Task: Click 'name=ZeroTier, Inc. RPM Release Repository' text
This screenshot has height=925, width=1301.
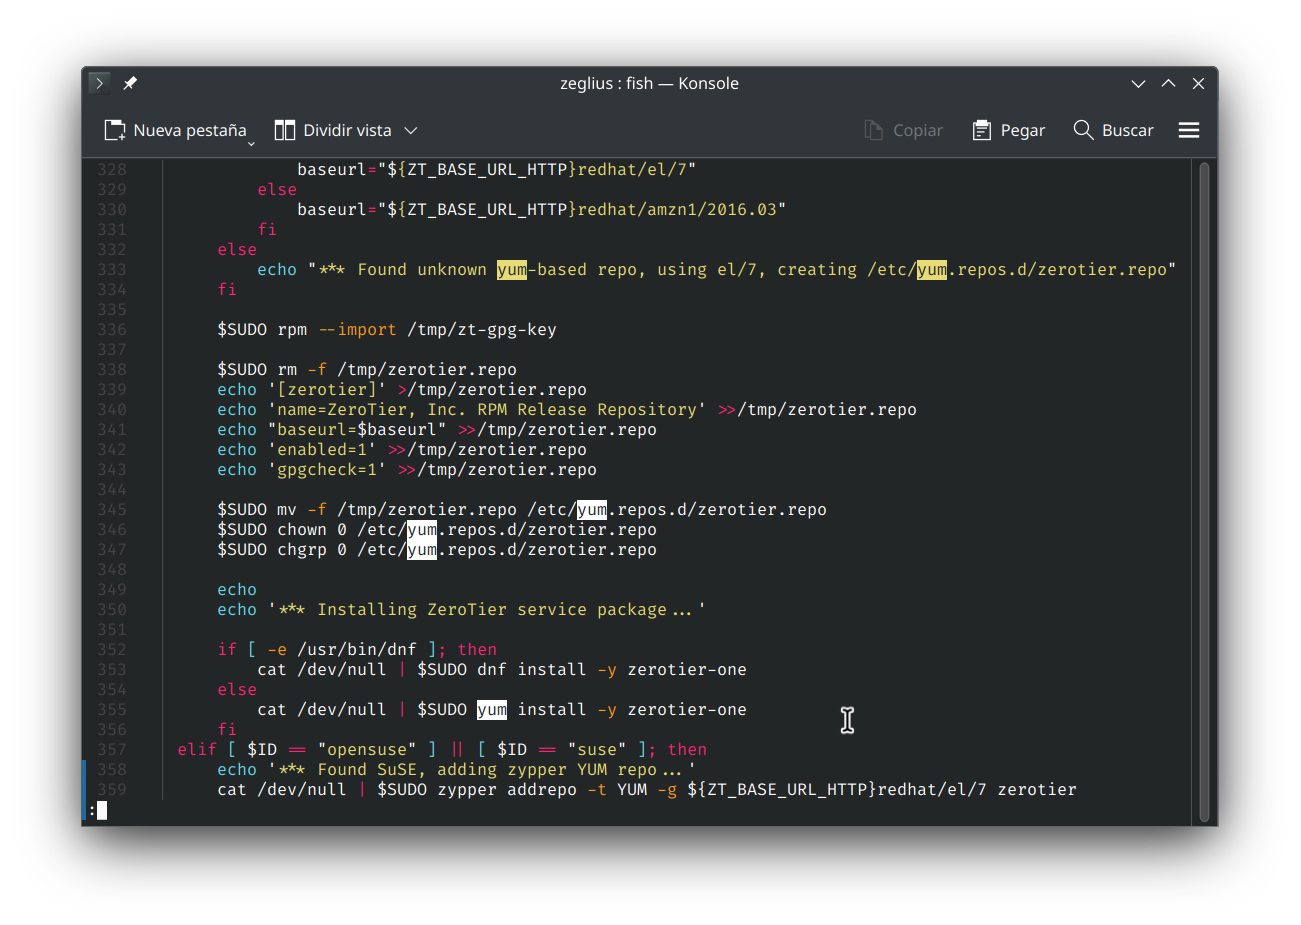Action: pyautogui.click(x=487, y=410)
